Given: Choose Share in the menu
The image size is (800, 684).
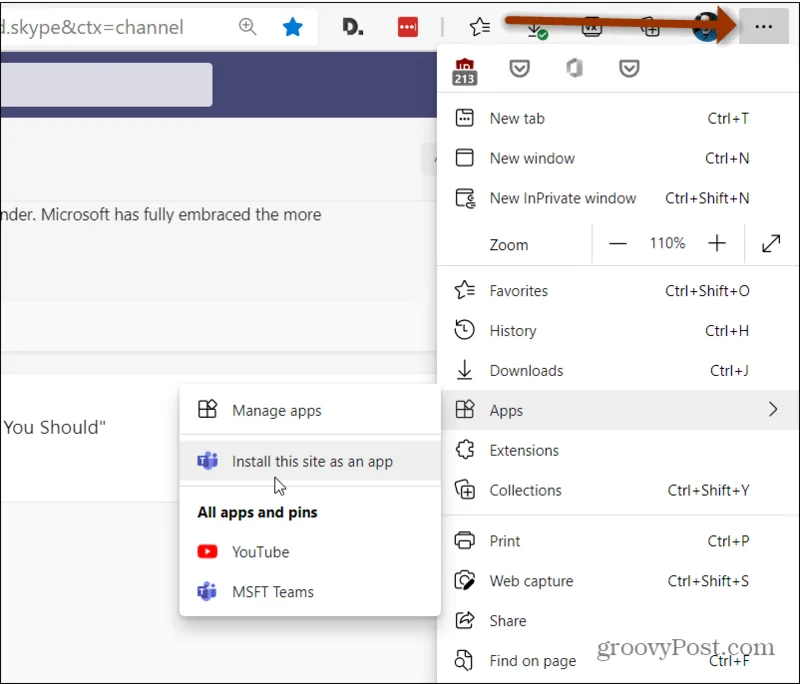Looking at the screenshot, I should [618, 620].
